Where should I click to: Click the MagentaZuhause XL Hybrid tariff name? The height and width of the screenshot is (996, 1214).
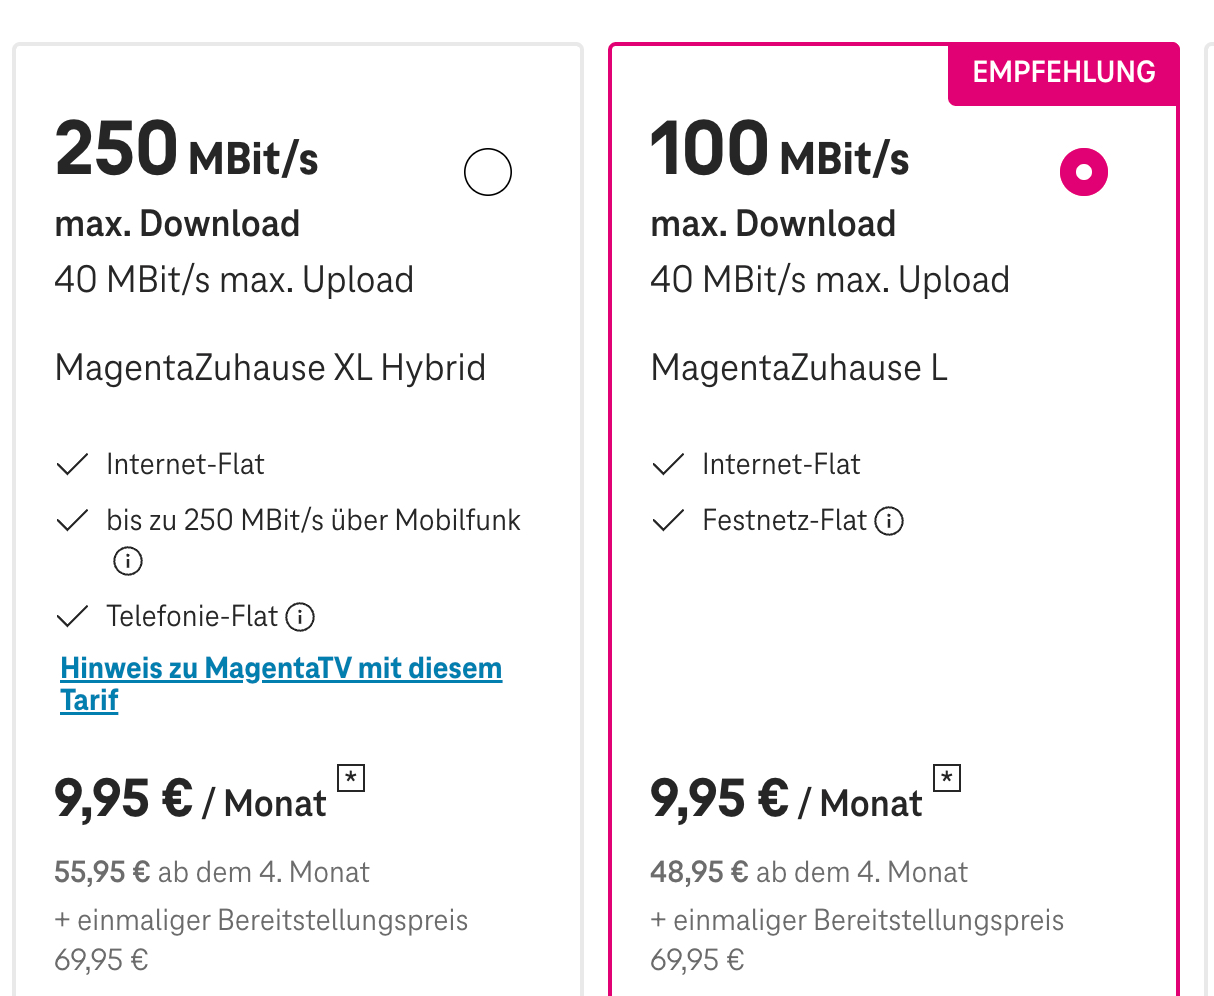tap(270, 368)
